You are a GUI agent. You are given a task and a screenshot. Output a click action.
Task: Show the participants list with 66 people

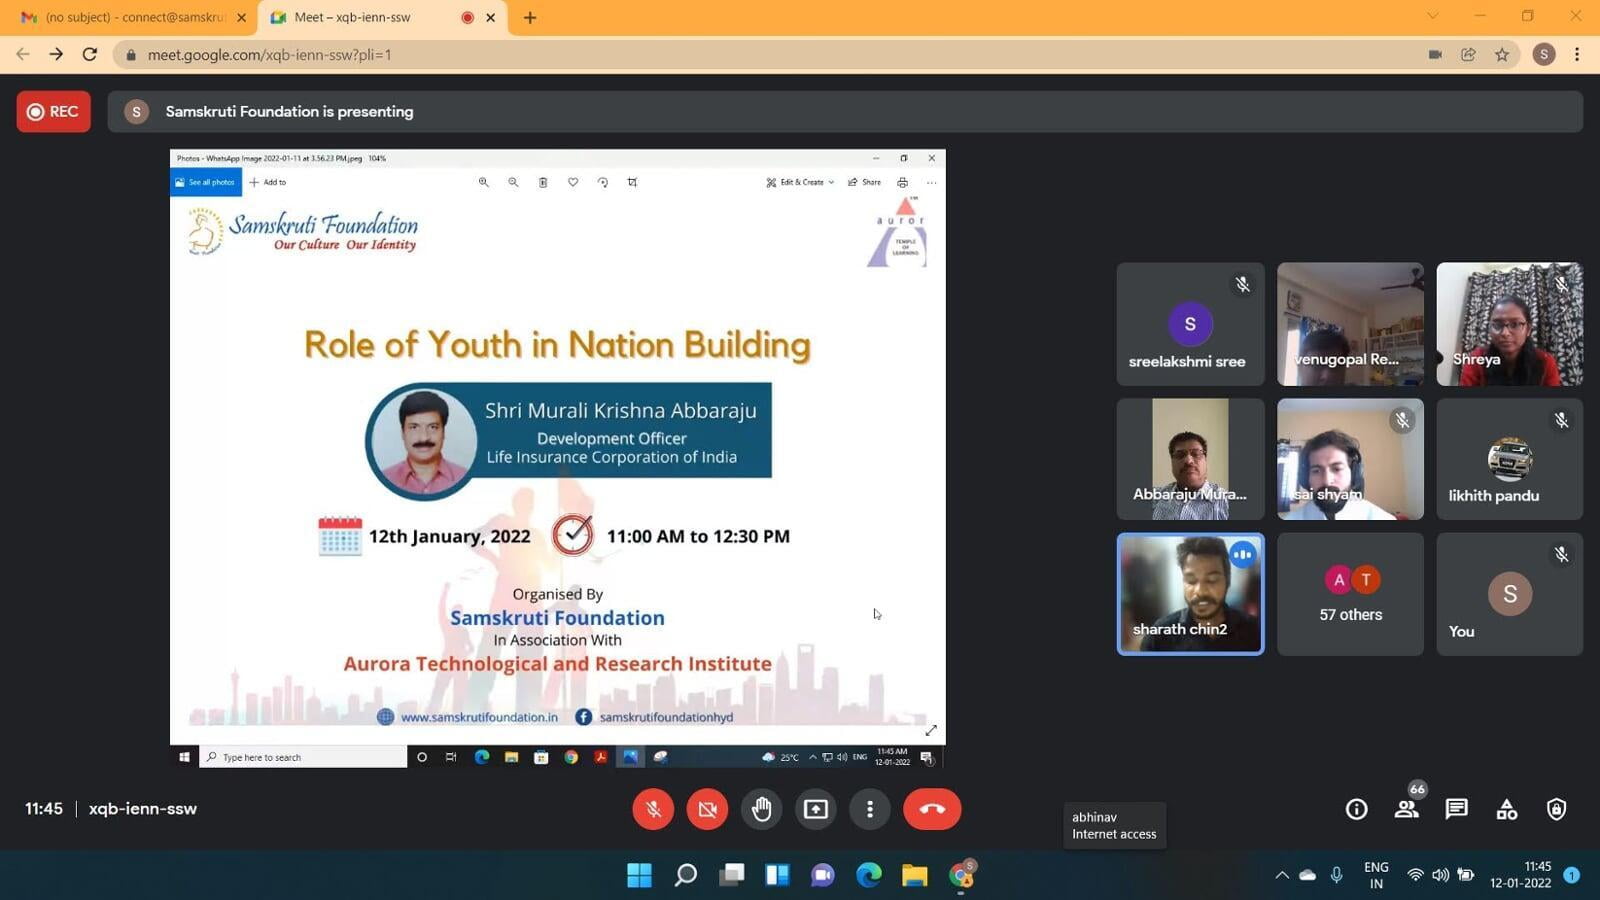coord(1407,809)
